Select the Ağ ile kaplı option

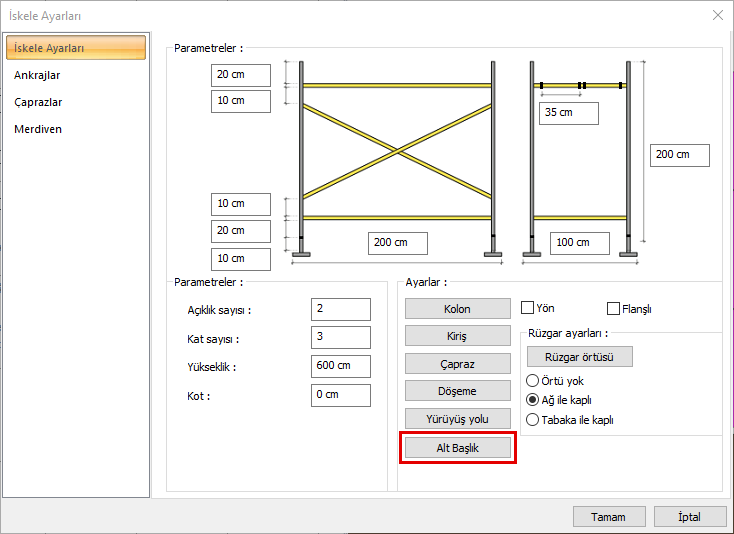click(533, 400)
